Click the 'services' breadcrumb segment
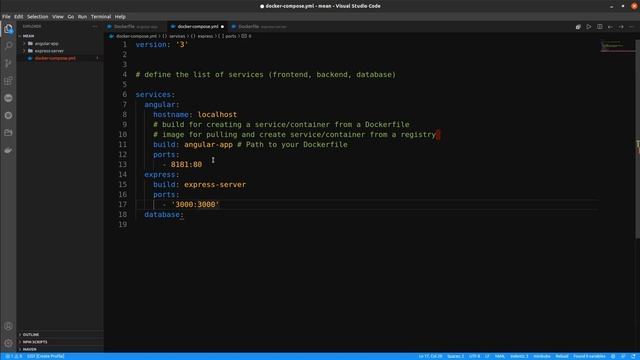 pyautogui.click(x=177, y=36)
